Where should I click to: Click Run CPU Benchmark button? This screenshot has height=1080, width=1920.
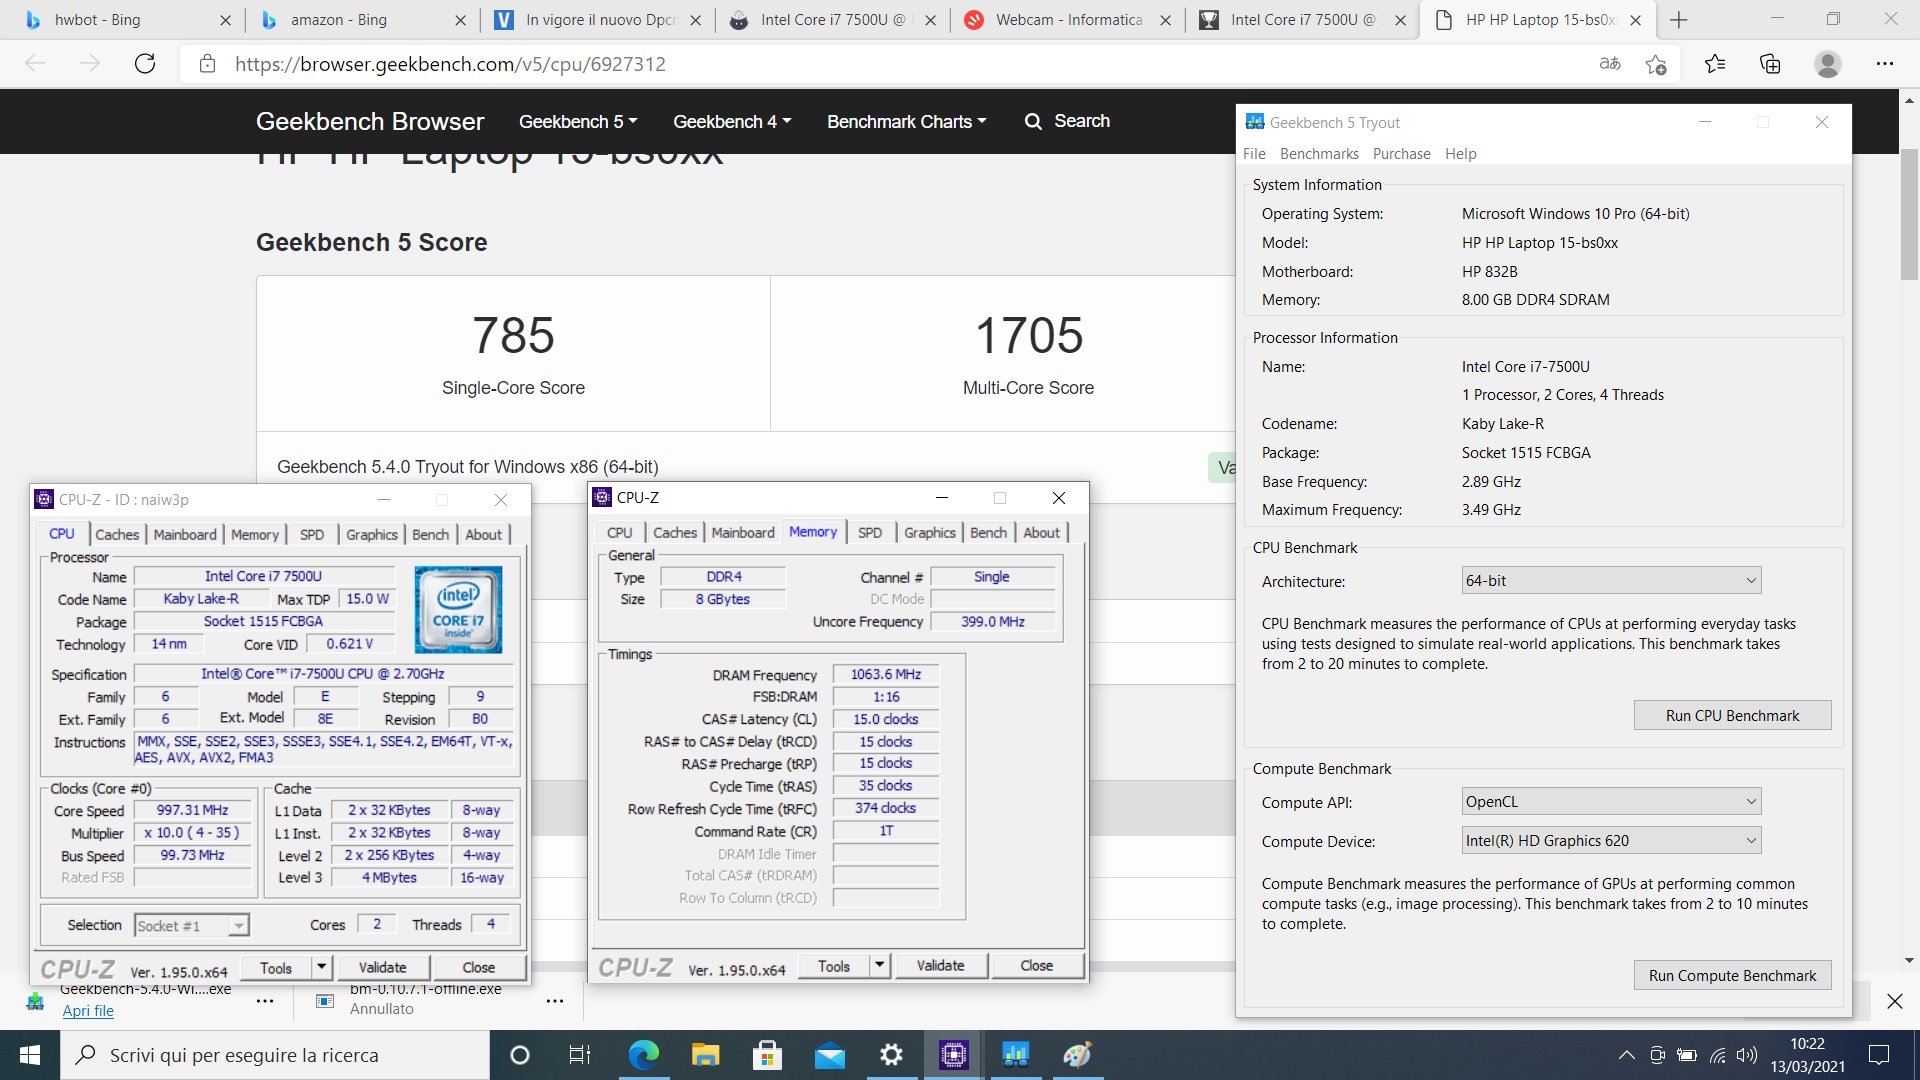1732,715
